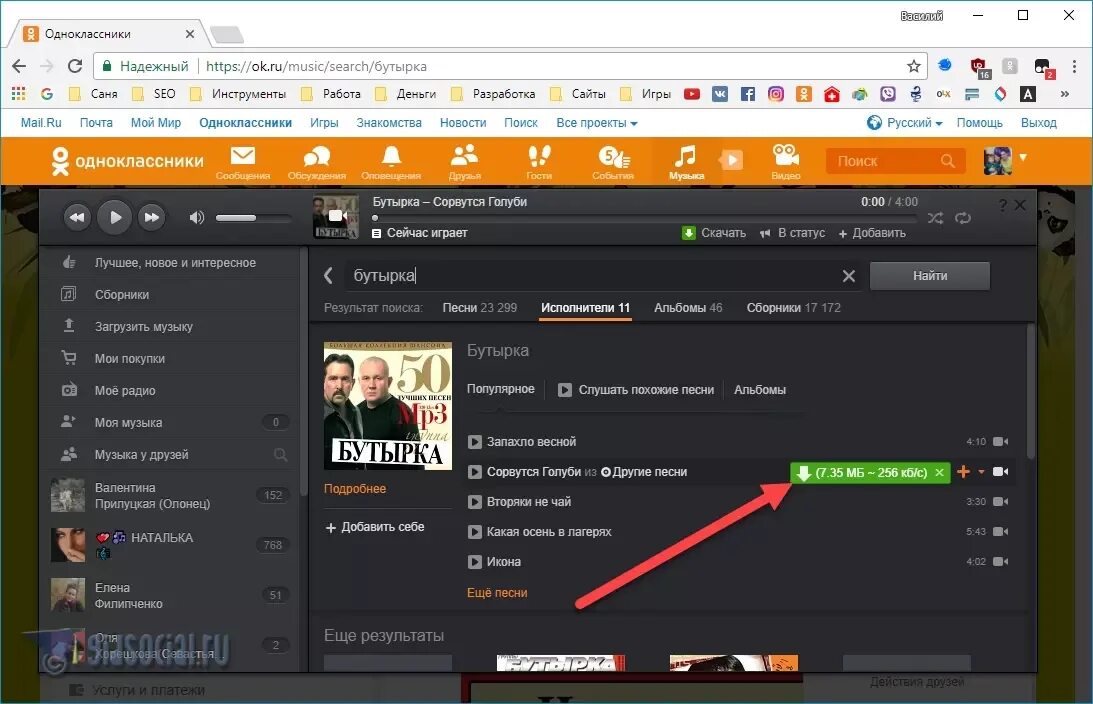The height and width of the screenshot is (704, 1093).
Task: Click В статус to share track
Action: pyautogui.click(x=792, y=233)
